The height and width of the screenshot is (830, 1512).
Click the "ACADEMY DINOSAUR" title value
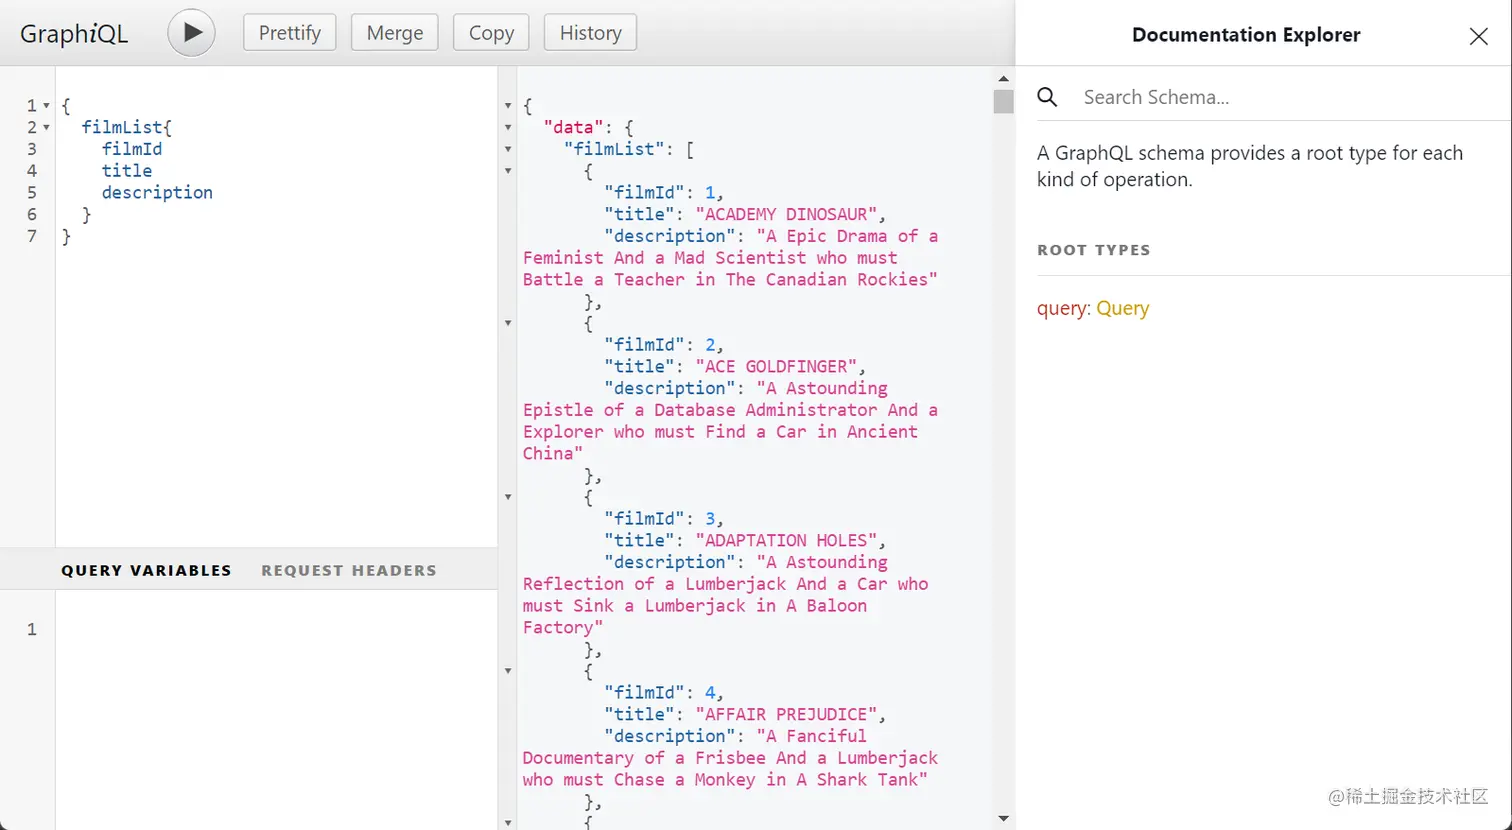click(786, 214)
